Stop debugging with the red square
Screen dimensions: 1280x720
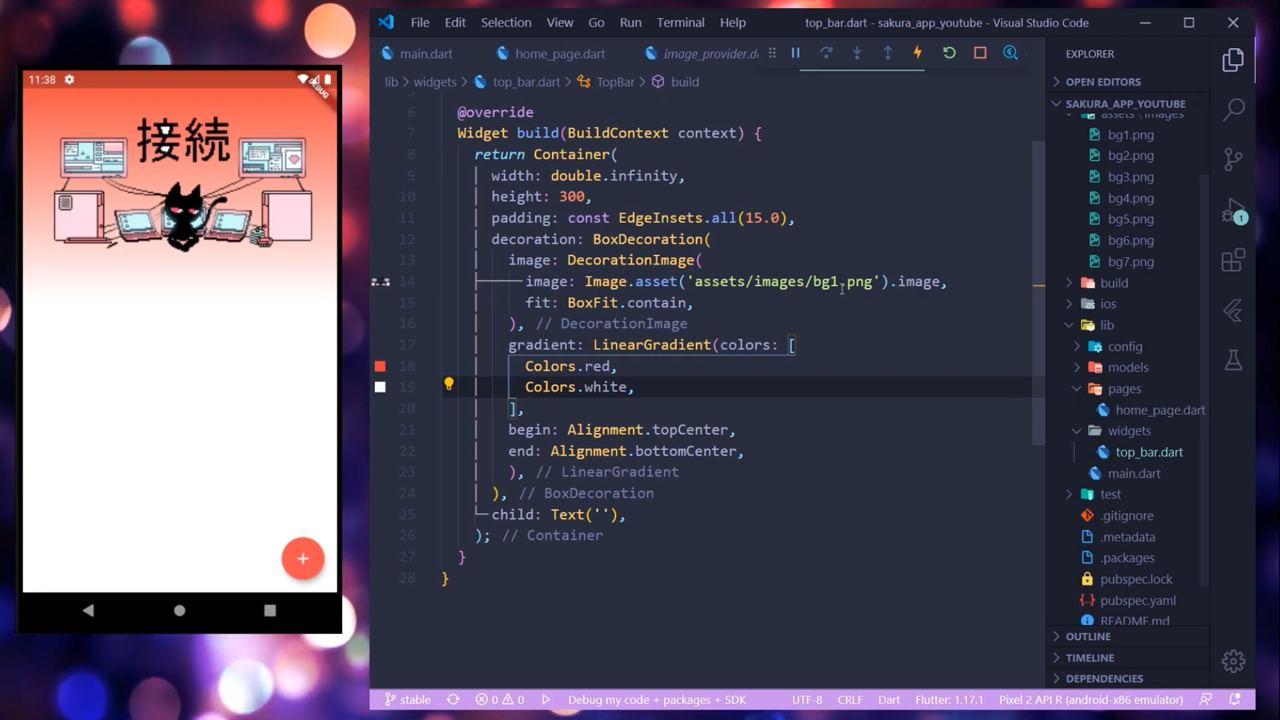(x=980, y=53)
